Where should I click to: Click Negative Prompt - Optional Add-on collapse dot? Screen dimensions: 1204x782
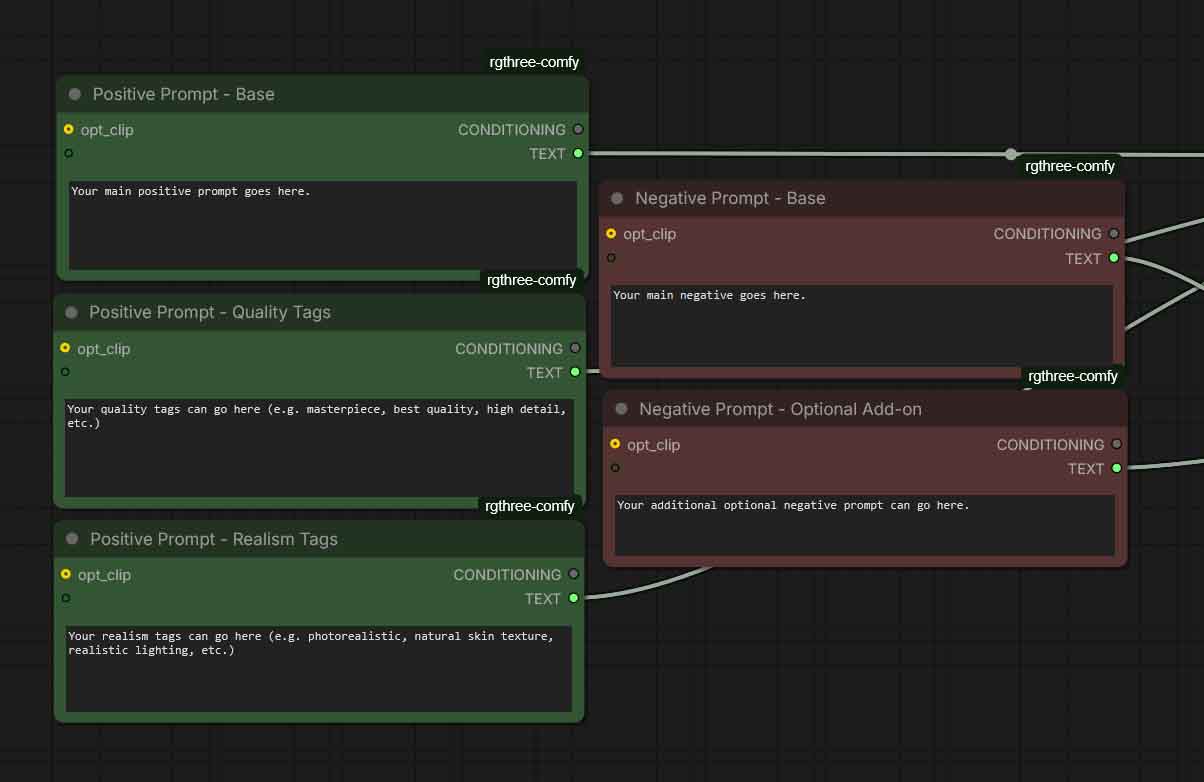[x=621, y=409]
